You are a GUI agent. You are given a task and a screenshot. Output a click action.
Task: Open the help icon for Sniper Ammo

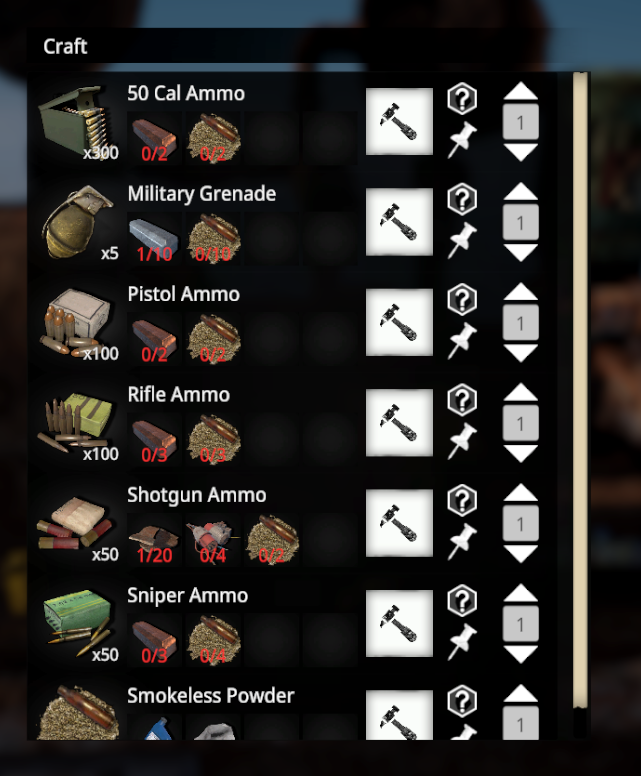pyautogui.click(x=462, y=600)
